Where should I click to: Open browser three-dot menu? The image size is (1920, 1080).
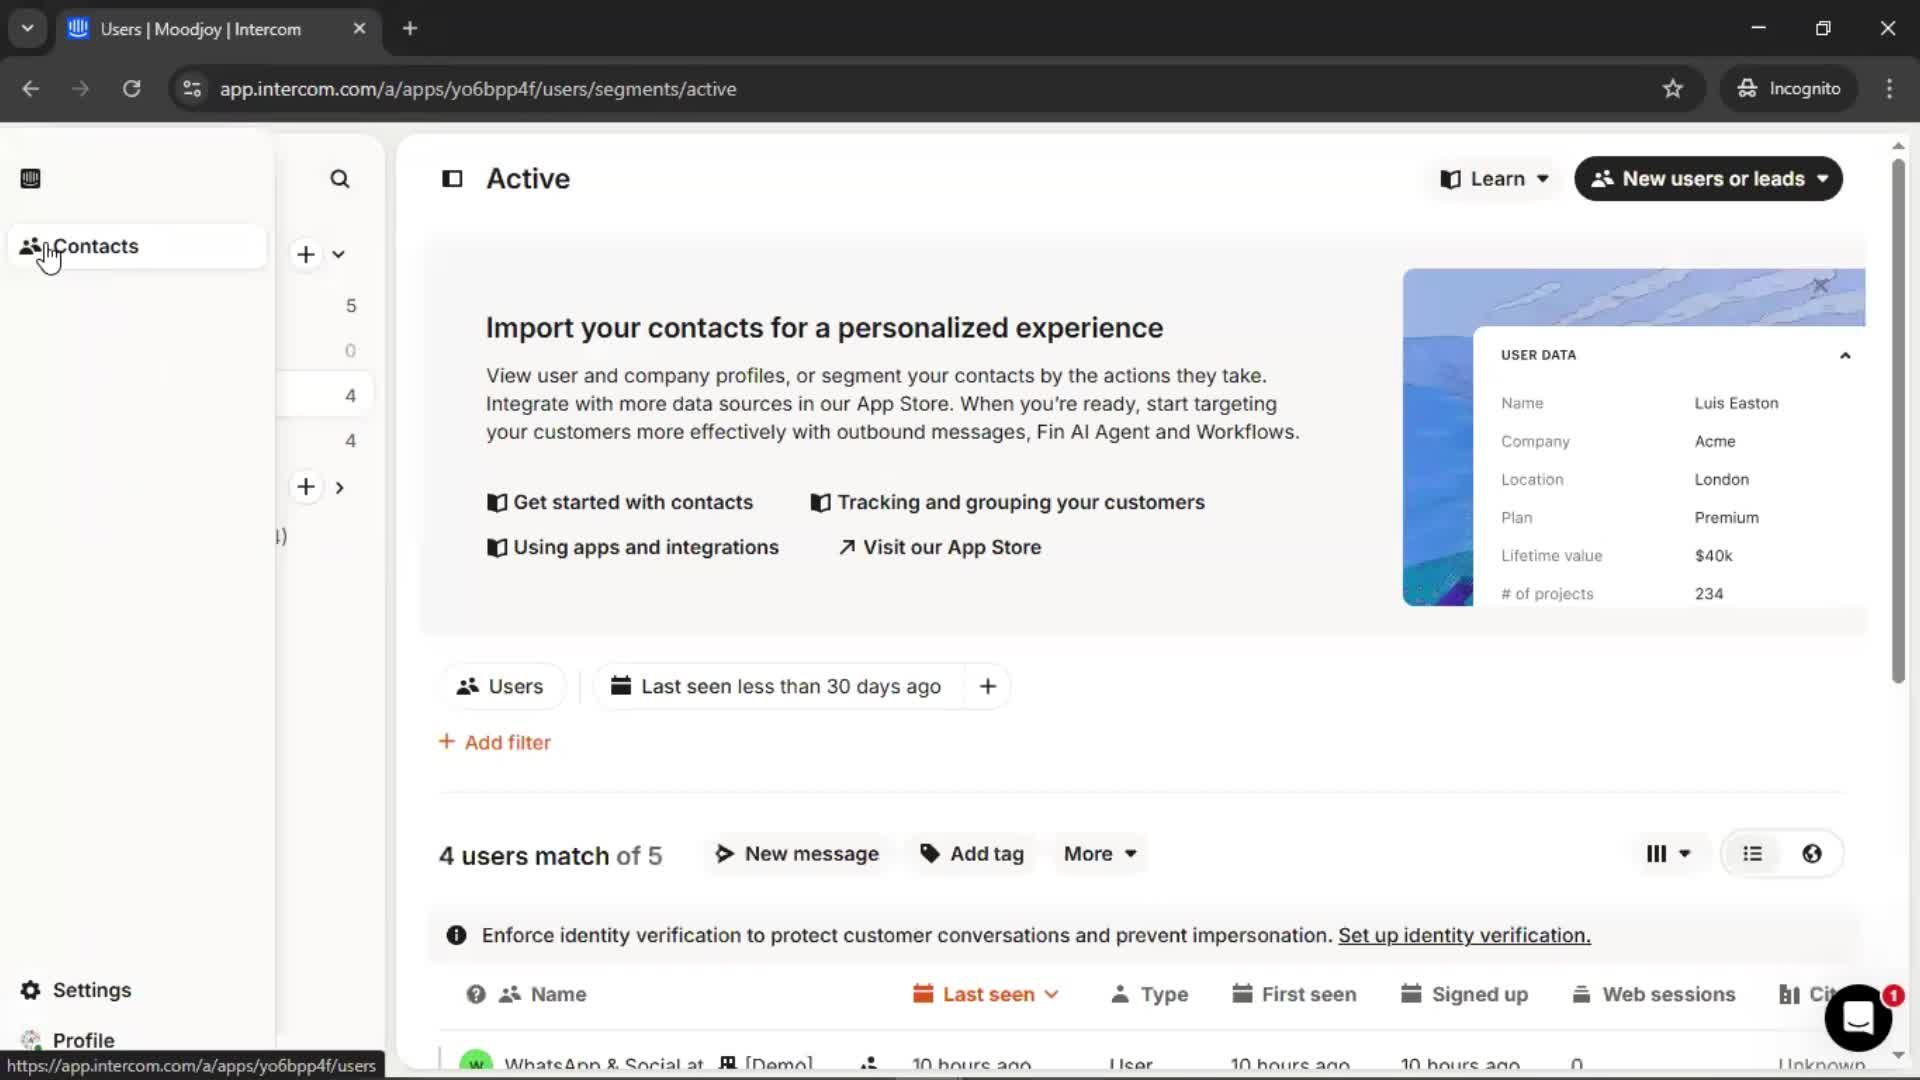(1889, 89)
